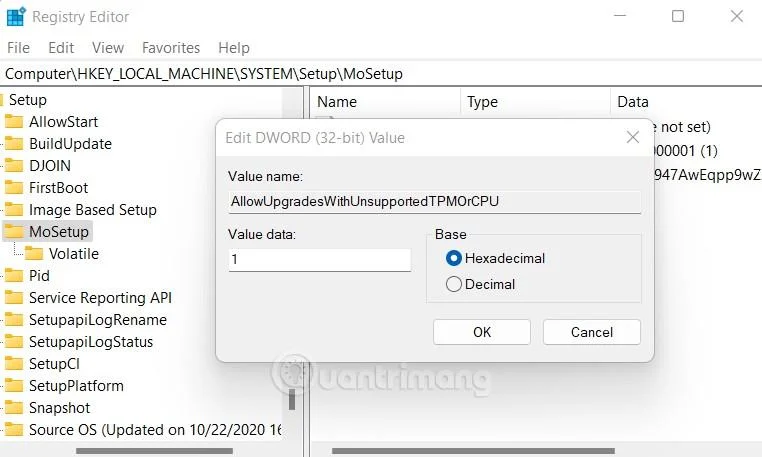Click the Volatile folder icon
The height and width of the screenshot is (457, 762).
pyautogui.click(x=34, y=253)
